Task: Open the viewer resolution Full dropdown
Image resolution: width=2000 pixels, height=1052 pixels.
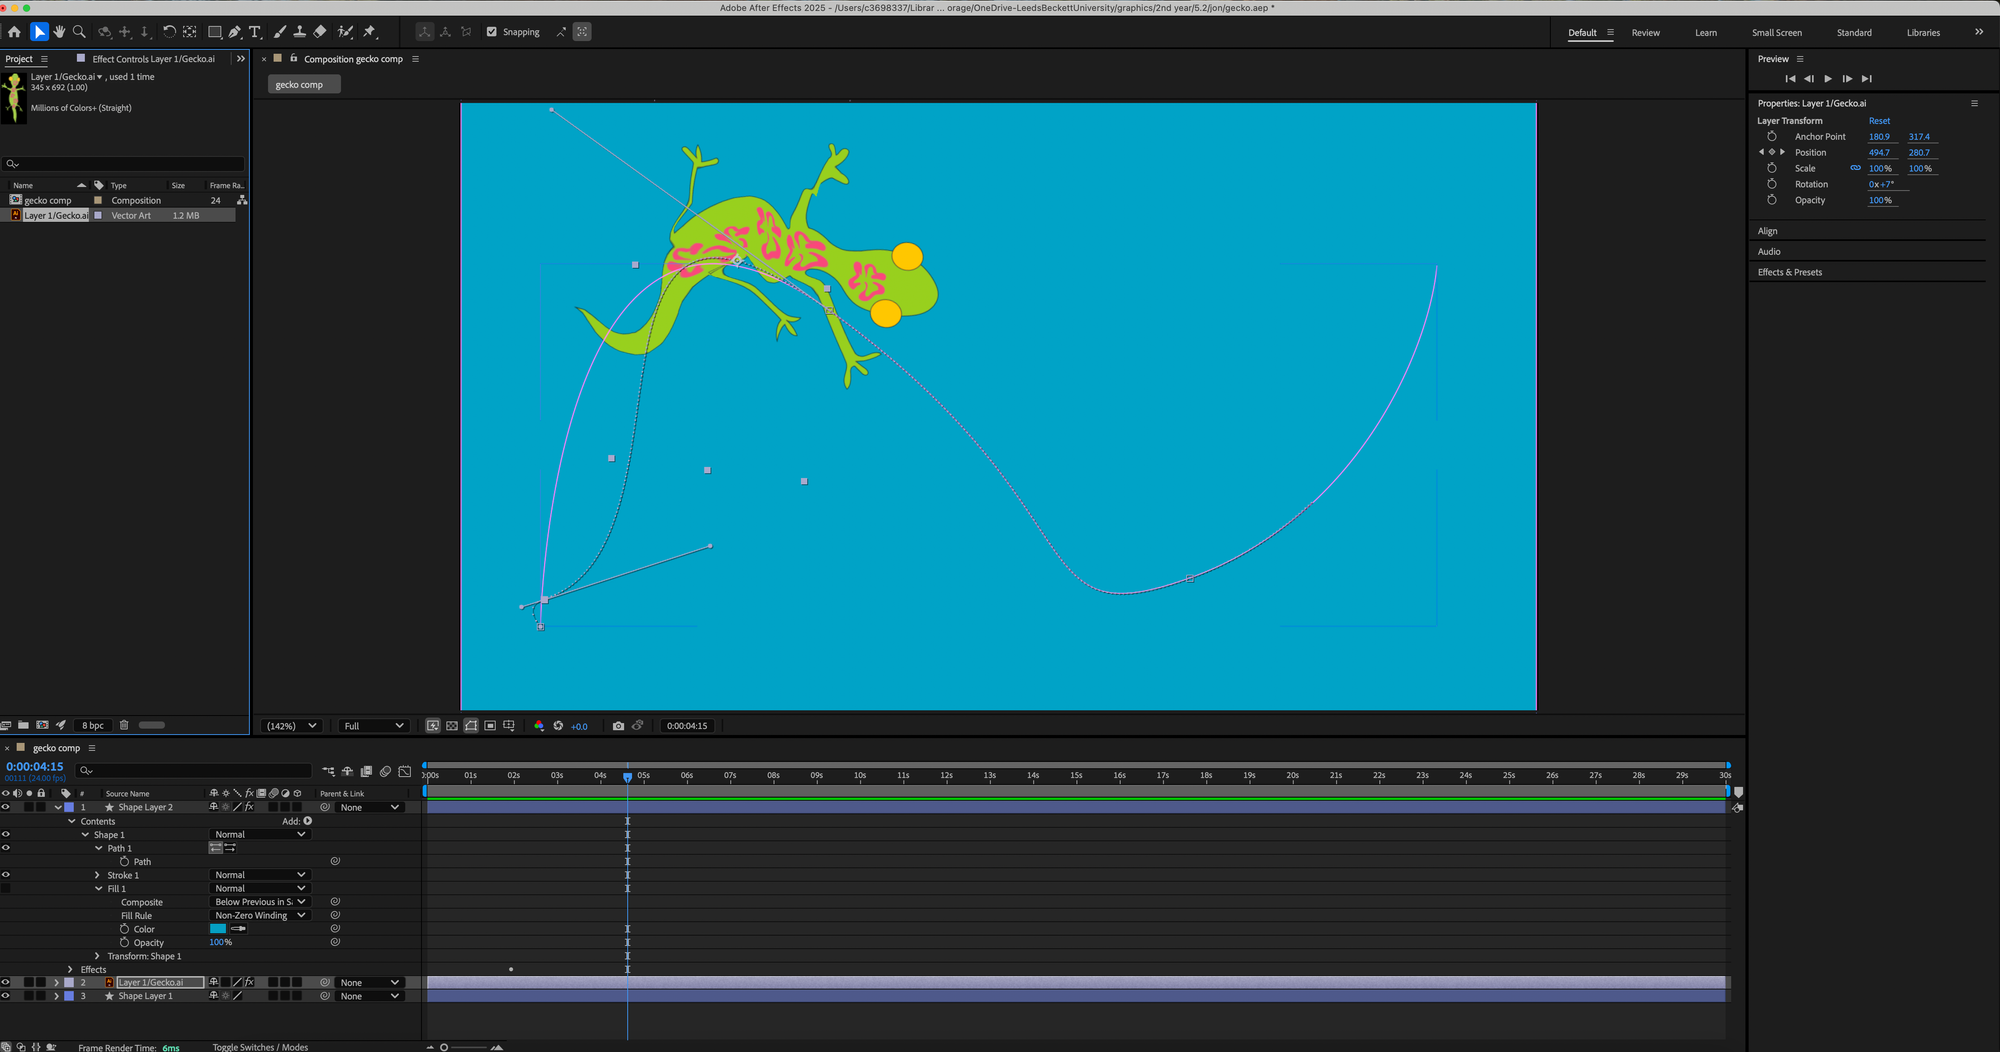Action: pos(374,726)
